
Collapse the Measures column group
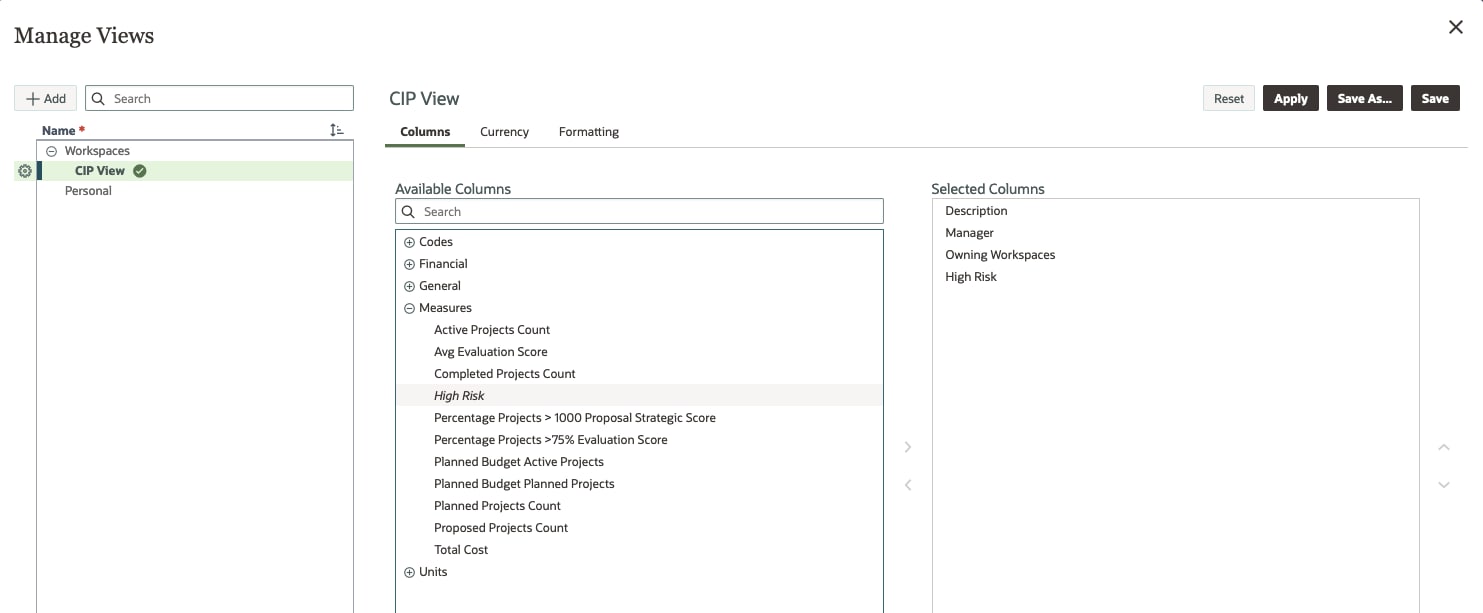point(409,308)
